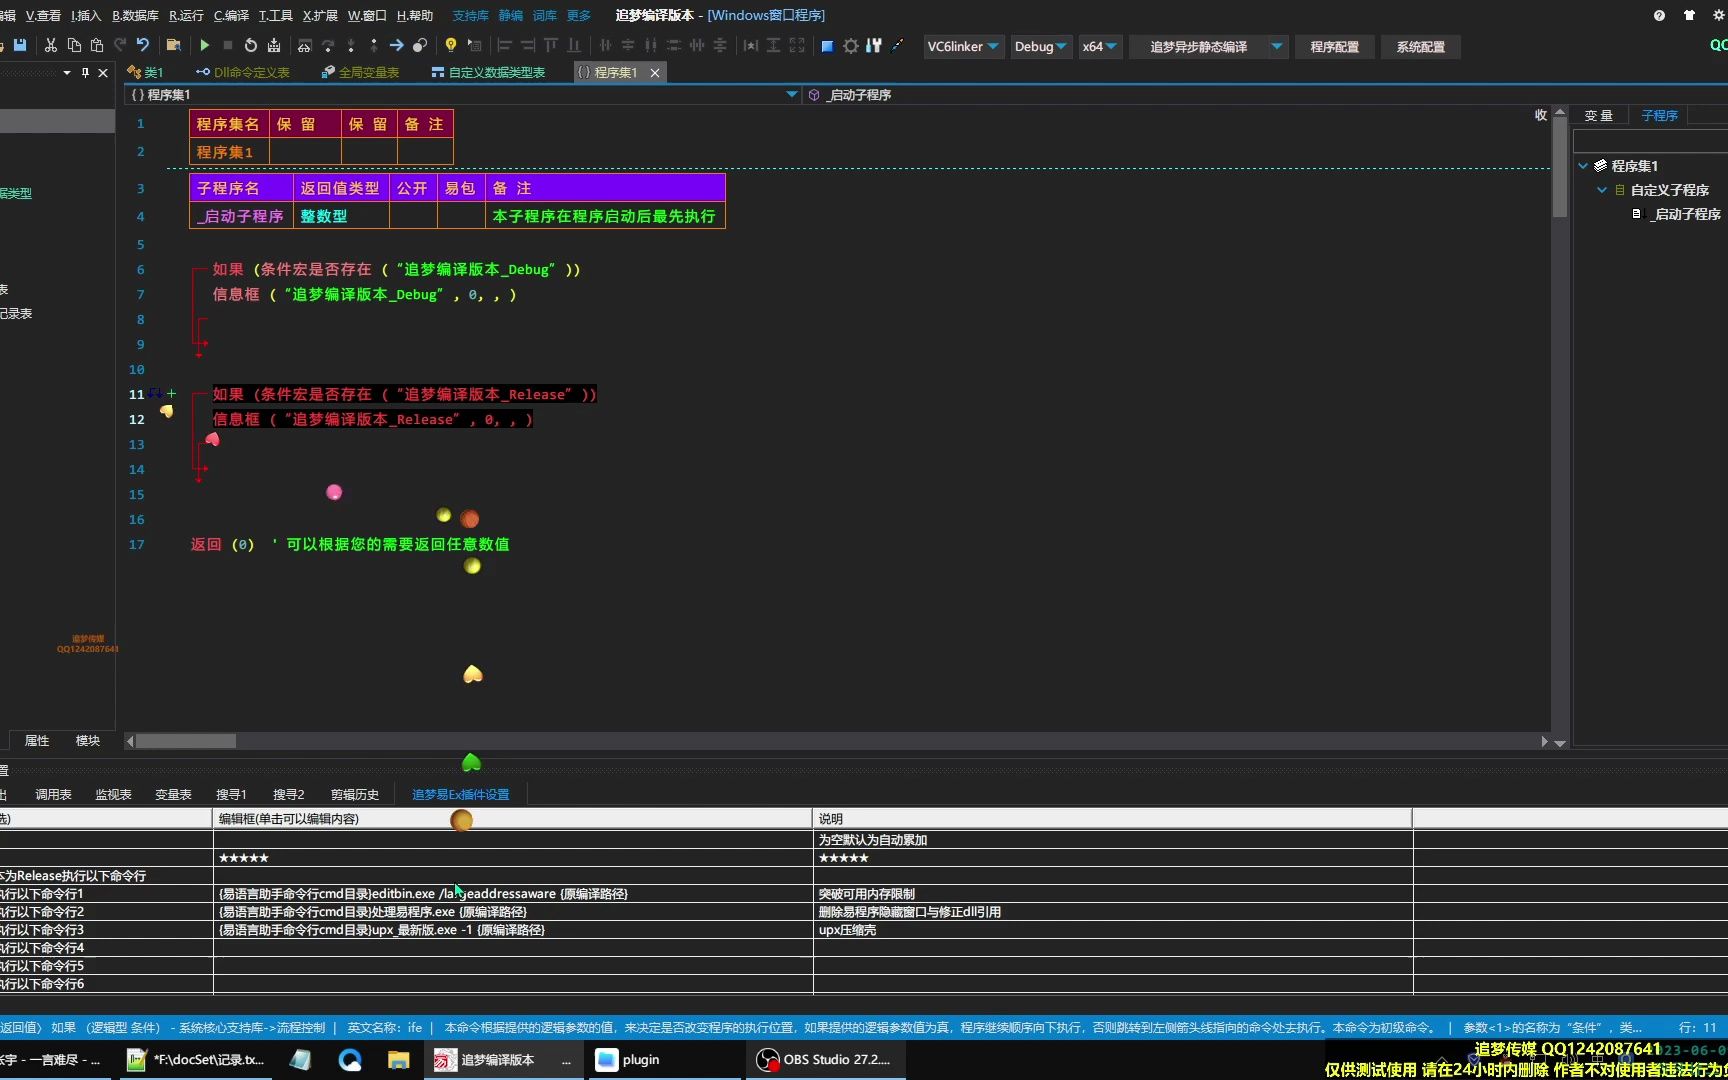This screenshot has height=1080, width=1728.
Task: Click the breakpoint toggle icon in toolbar
Action: pyautogui.click(x=420, y=46)
